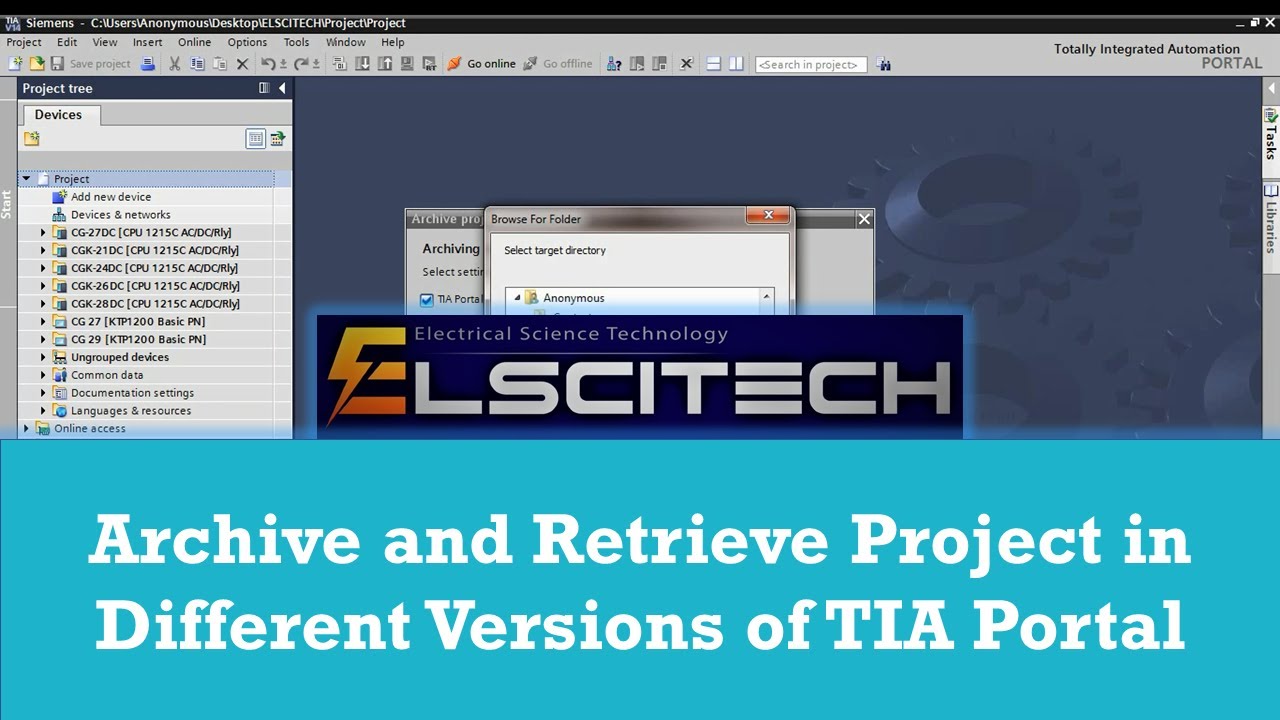Open the View menu

click(x=105, y=42)
